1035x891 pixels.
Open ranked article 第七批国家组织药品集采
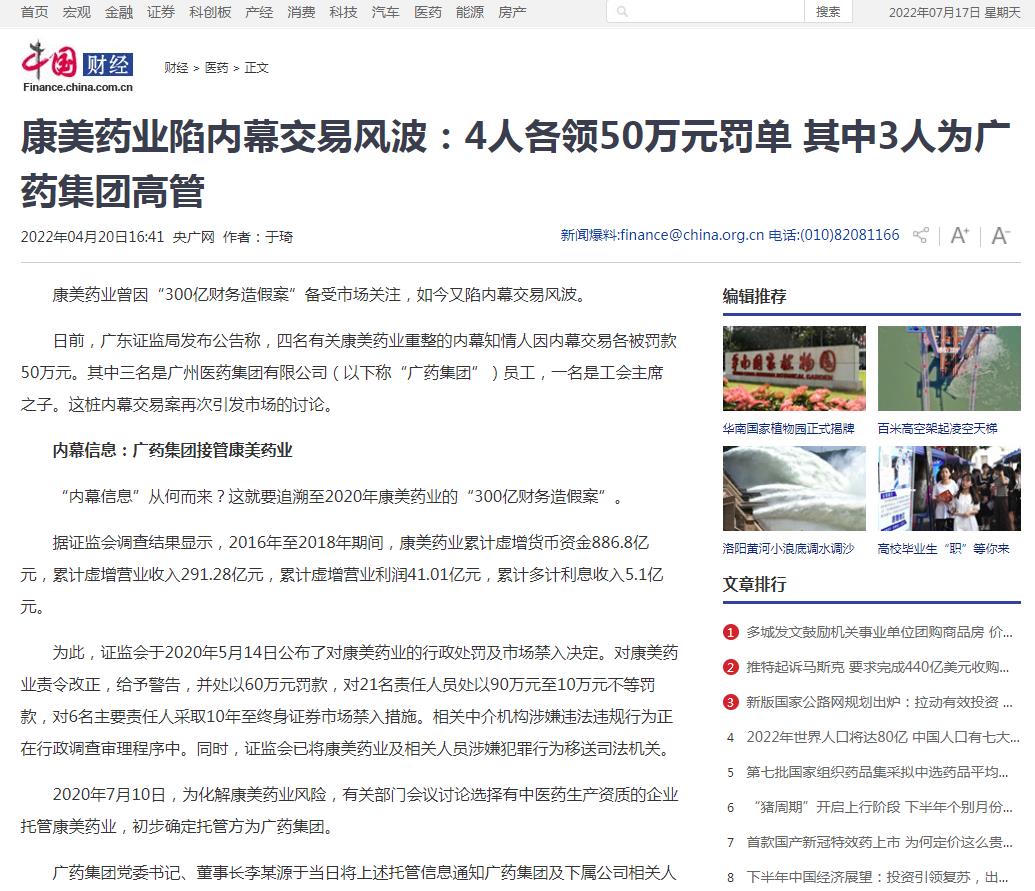(x=877, y=772)
